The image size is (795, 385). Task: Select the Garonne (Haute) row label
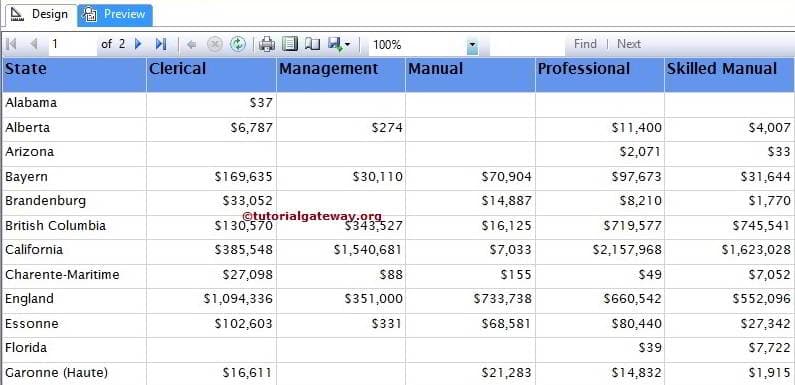click(x=56, y=373)
